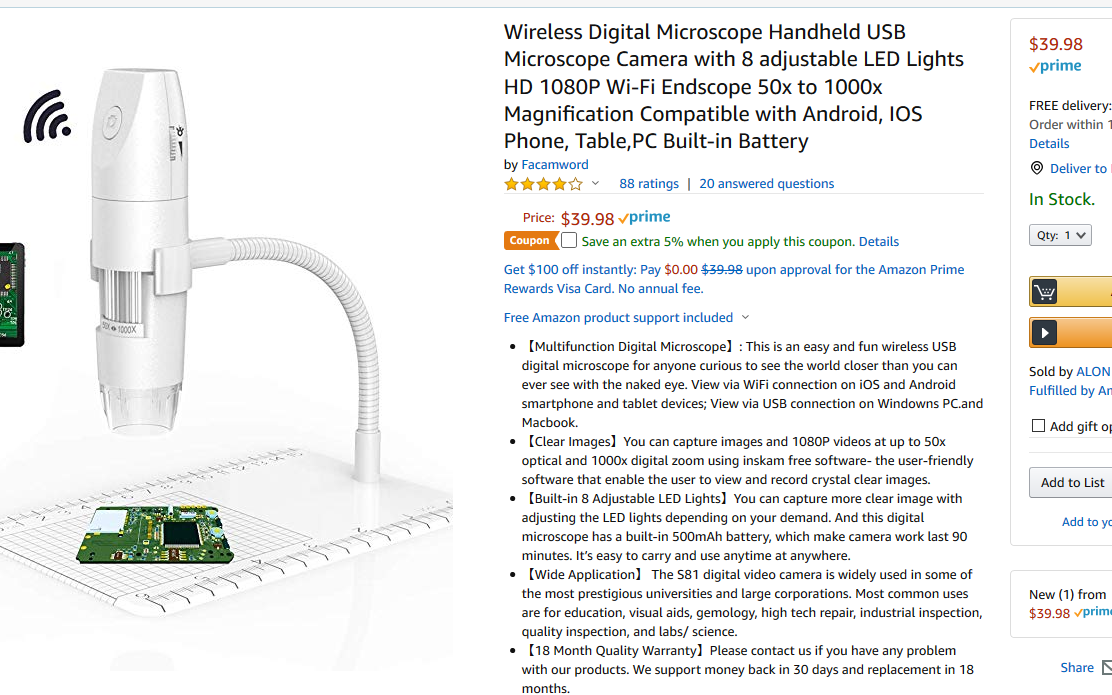Check the Add gift options box

[1038, 426]
